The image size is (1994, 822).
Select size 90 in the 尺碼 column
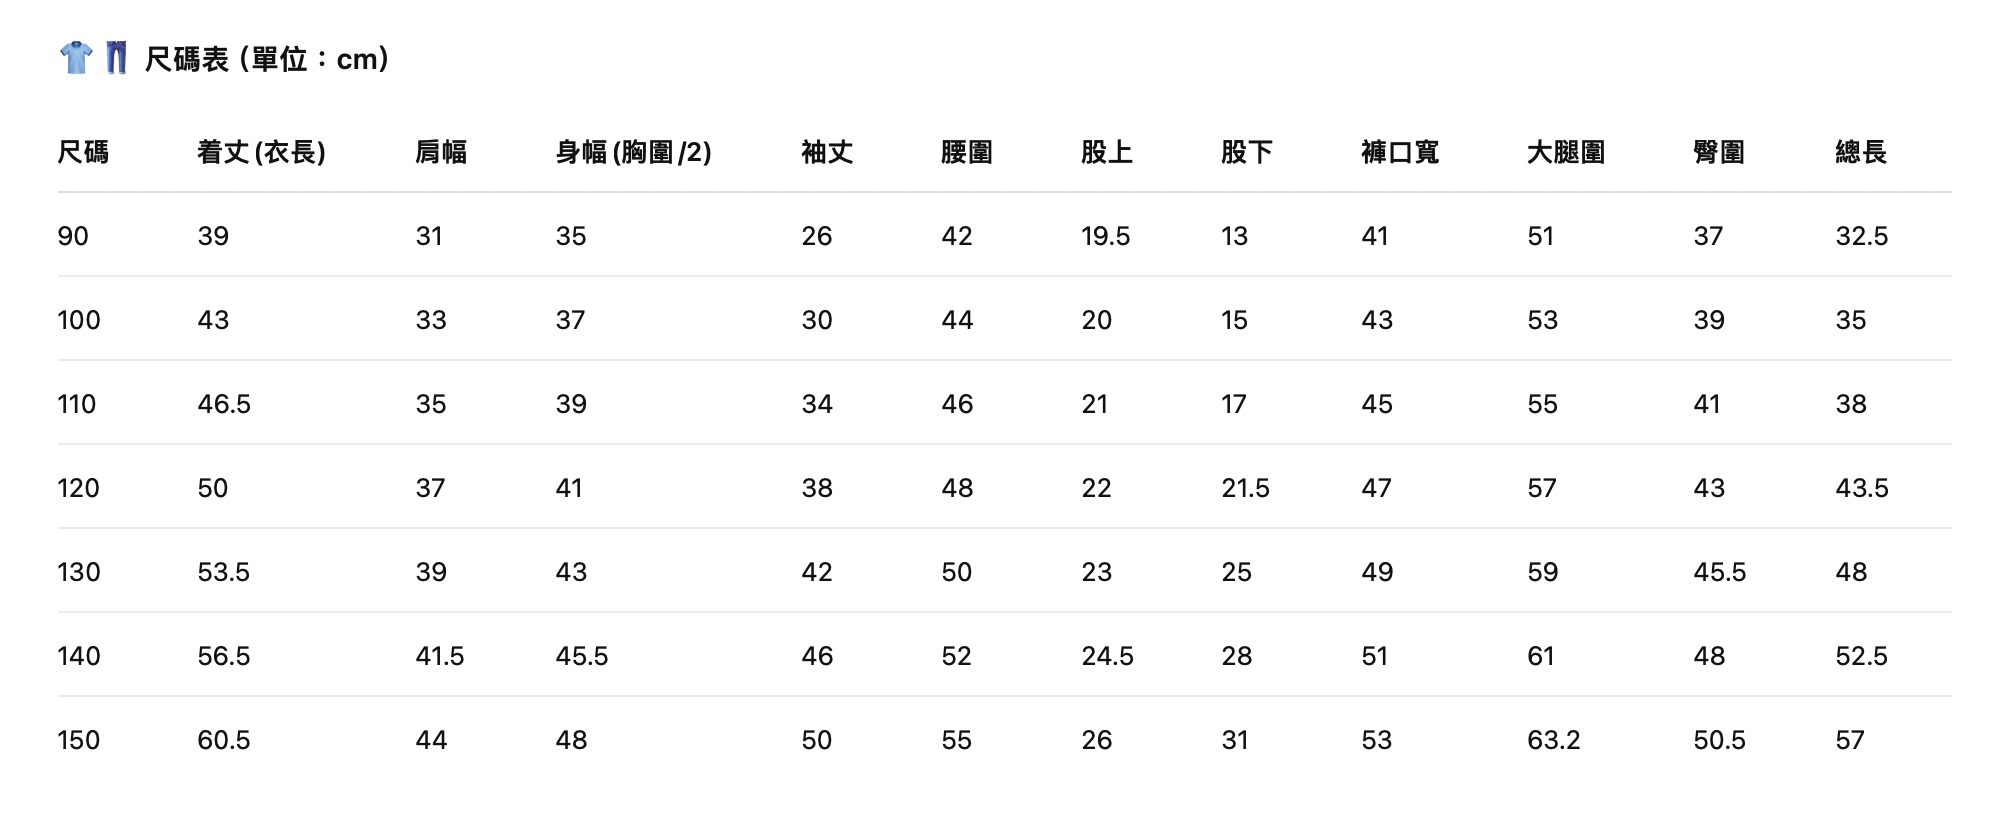pyautogui.click(x=73, y=236)
